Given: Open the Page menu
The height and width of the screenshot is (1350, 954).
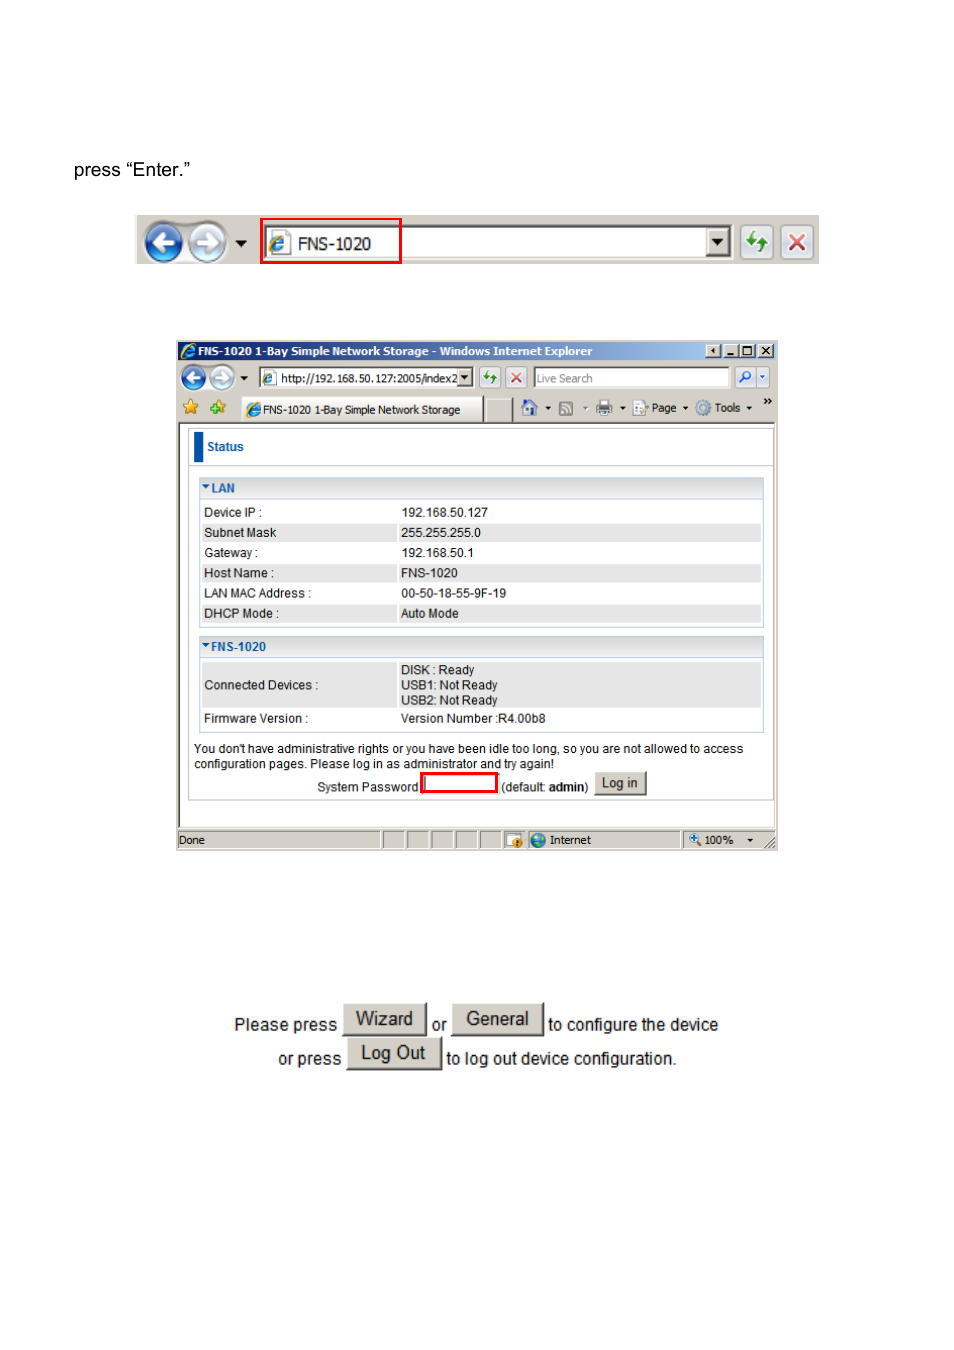Looking at the screenshot, I should click(x=661, y=408).
